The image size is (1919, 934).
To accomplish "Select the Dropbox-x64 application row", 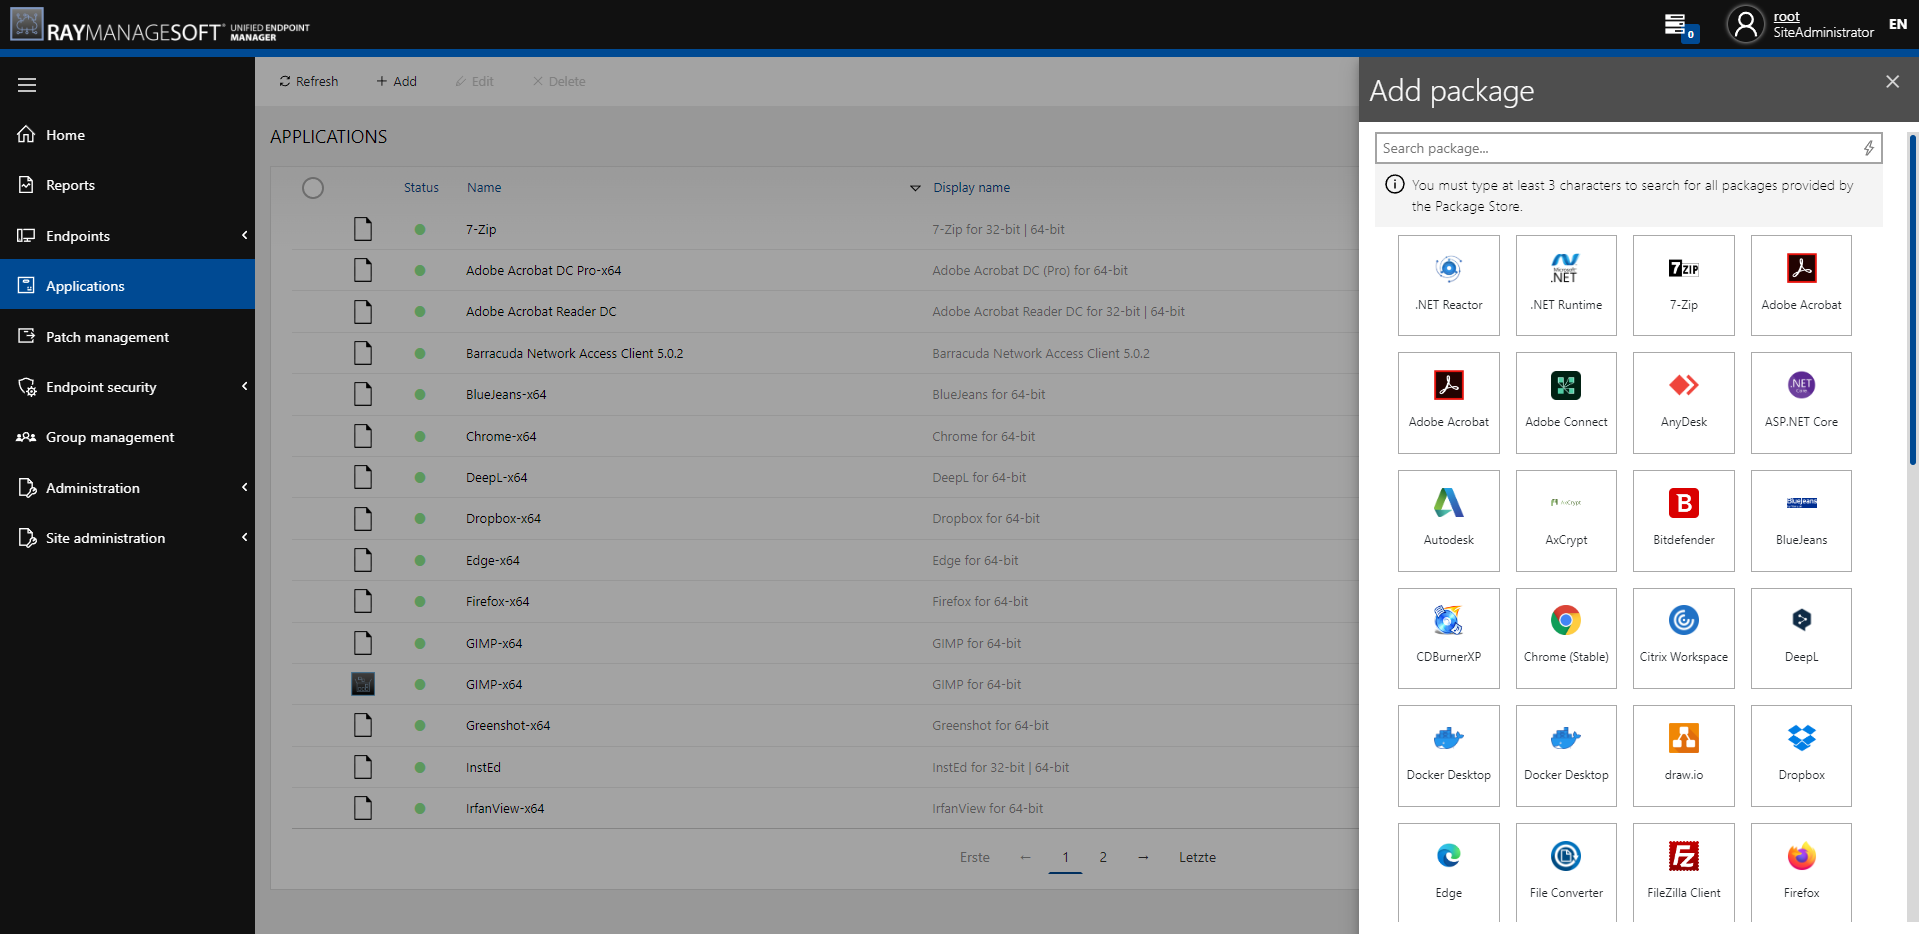I will [x=824, y=518].
